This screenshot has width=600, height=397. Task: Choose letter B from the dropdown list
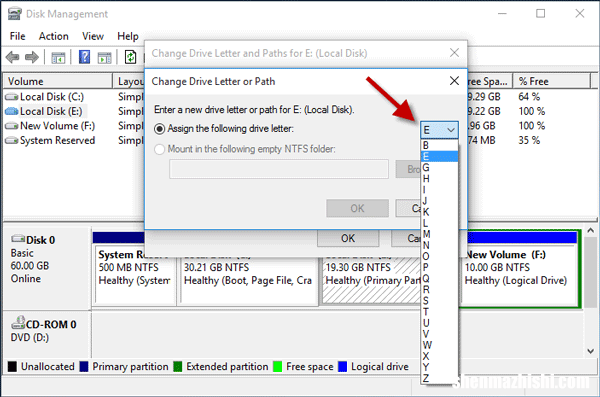(x=439, y=145)
